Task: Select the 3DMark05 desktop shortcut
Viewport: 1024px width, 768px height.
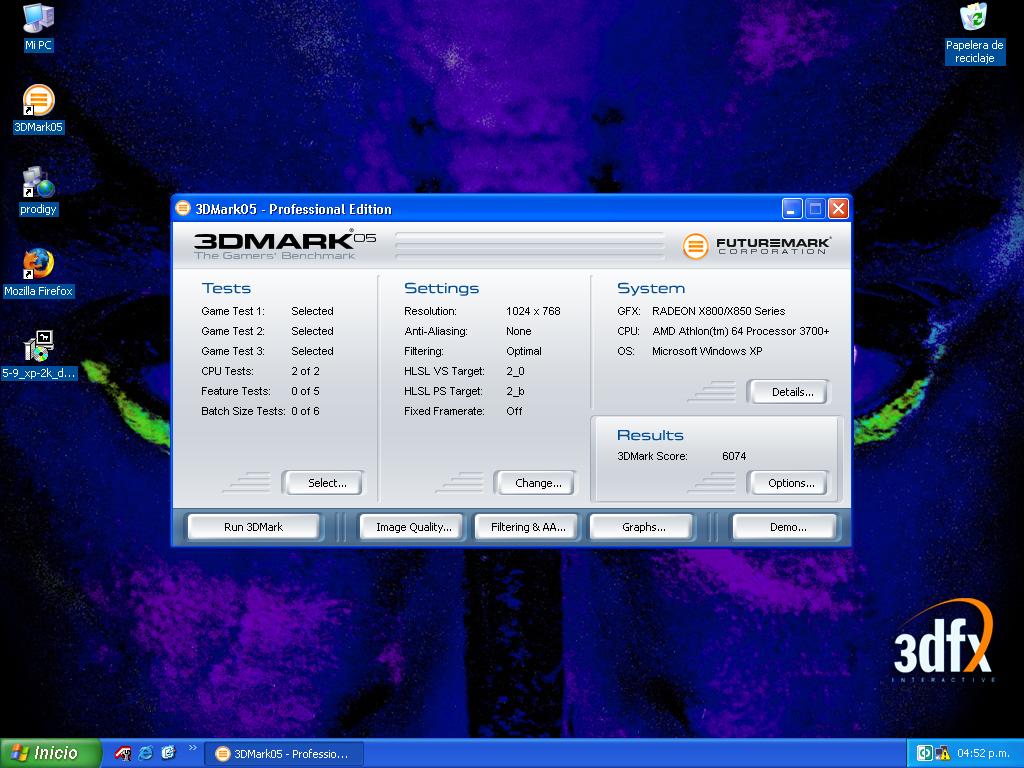Action: tap(39, 109)
